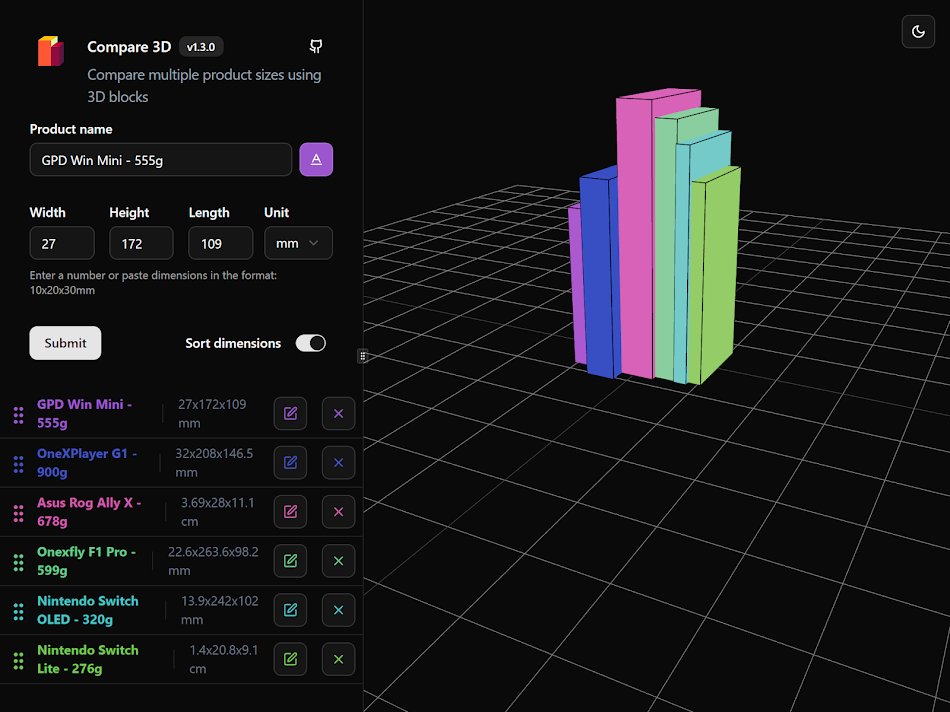Image resolution: width=950 pixels, height=712 pixels.
Task: Open the GitHub repository icon
Action: 316,46
